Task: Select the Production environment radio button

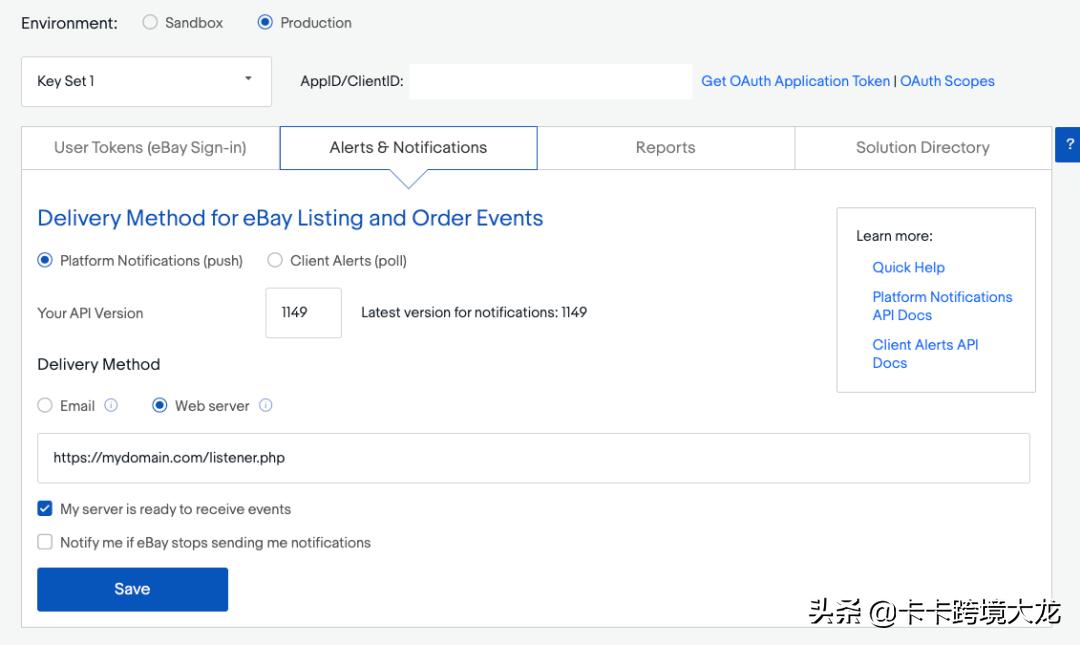Action: pyautogui.click(x=265, y=22)
